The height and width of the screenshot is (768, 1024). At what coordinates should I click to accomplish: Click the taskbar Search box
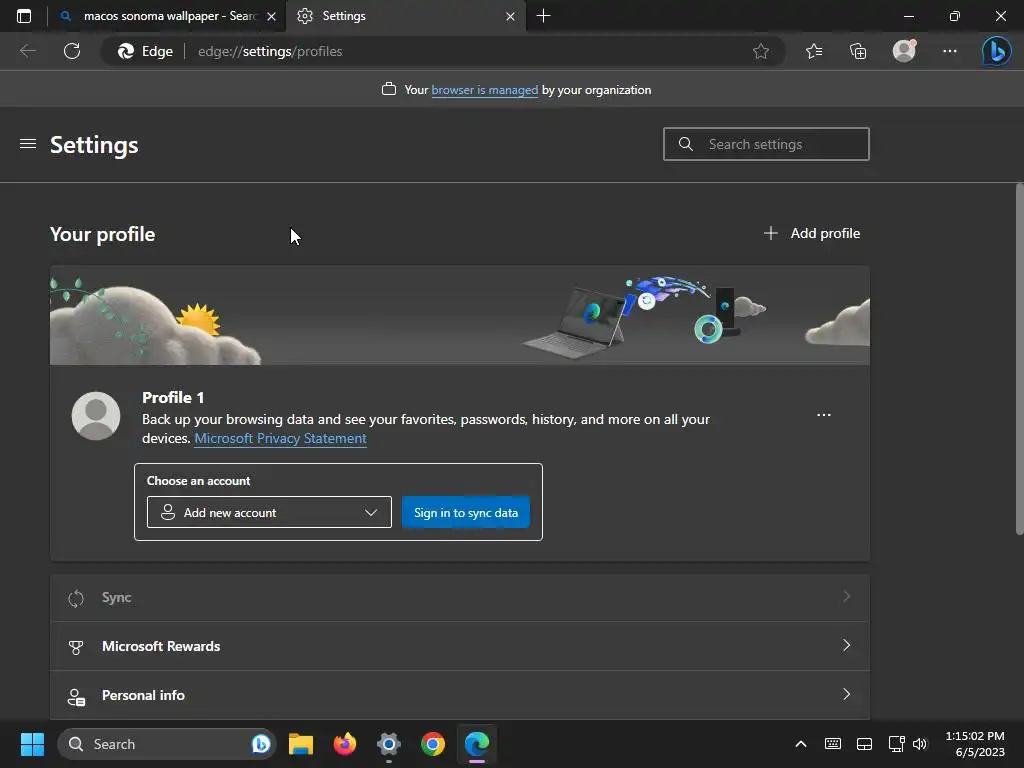click(x=167, y=744)
